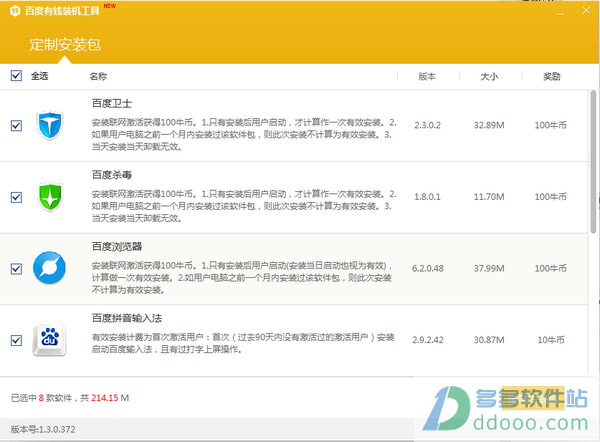The width and height of the screenshot is (600, 442).
Task: Click version 2.3.0.2 of 百度卫士
Action: tap(427, 125)
